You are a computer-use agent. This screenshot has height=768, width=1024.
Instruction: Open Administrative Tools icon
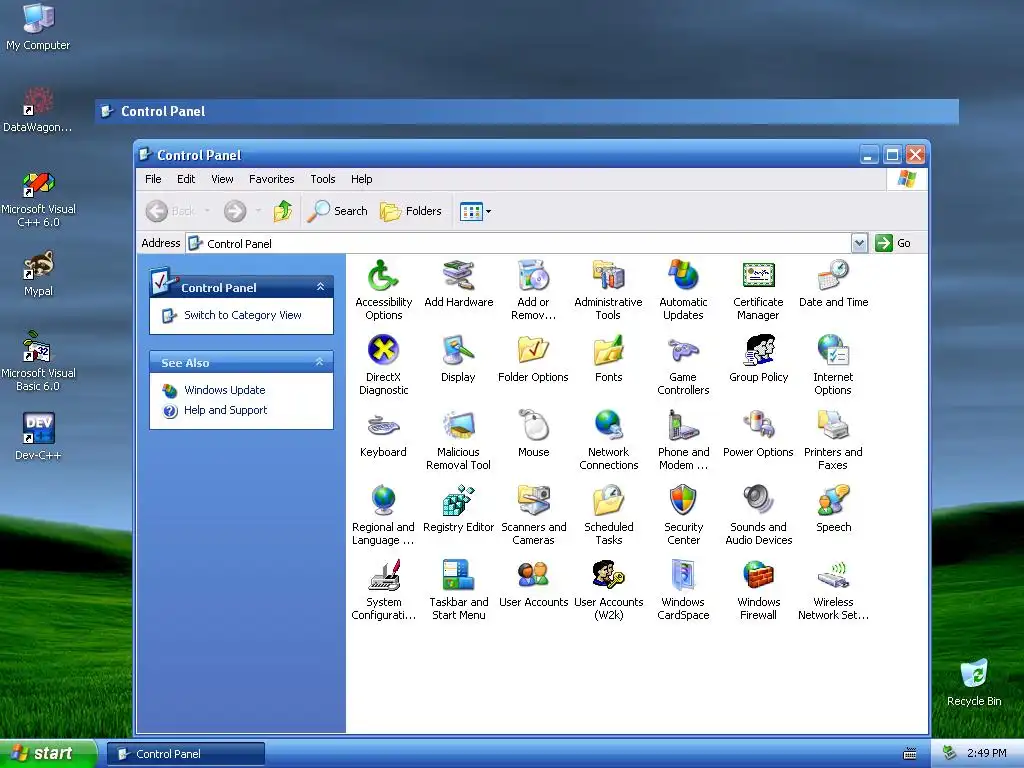click(608, 276)
